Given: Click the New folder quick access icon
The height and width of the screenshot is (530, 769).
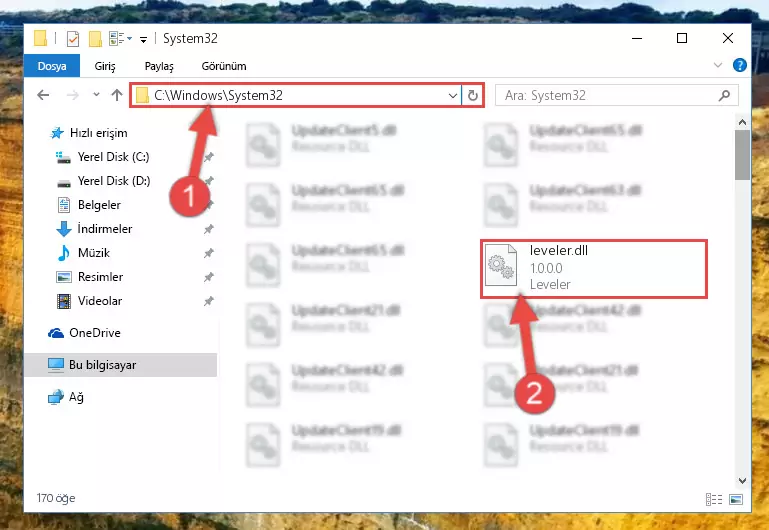Looking at the screenshot, I should (95, 38).
